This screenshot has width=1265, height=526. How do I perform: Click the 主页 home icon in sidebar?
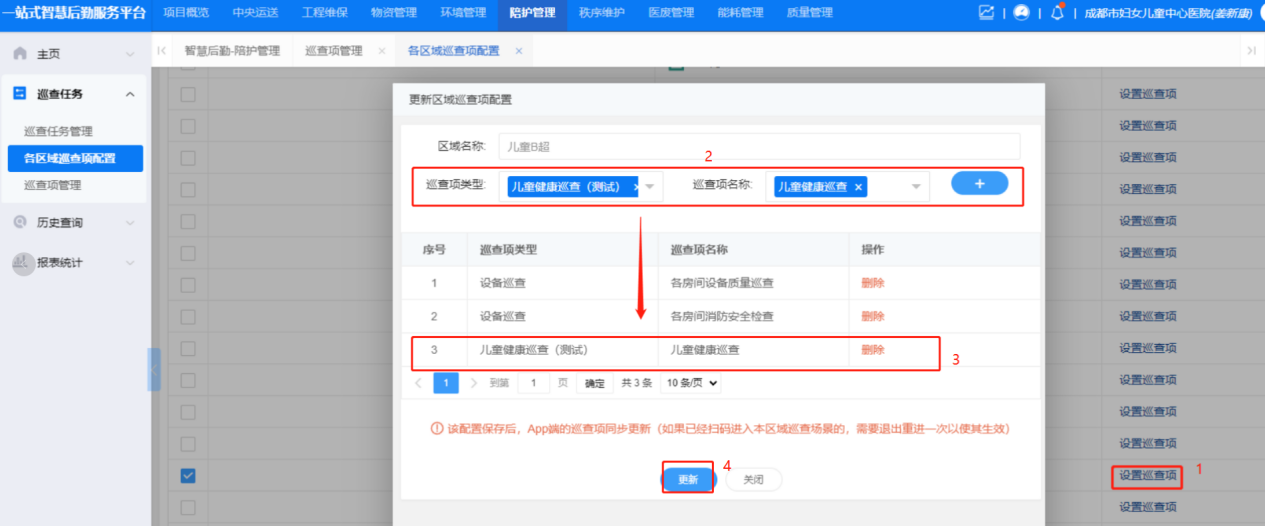pyautogui.click(x=20, y=53)
